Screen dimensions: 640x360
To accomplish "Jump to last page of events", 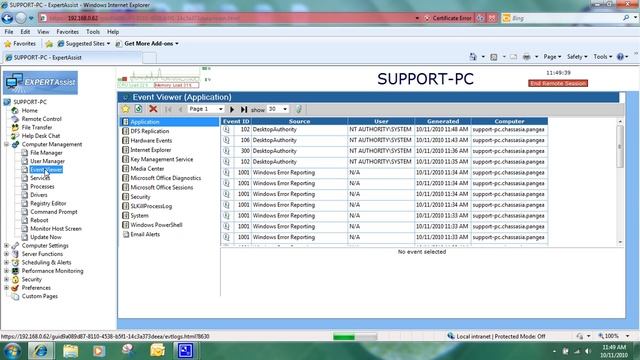I will click(x=244, y=109).
